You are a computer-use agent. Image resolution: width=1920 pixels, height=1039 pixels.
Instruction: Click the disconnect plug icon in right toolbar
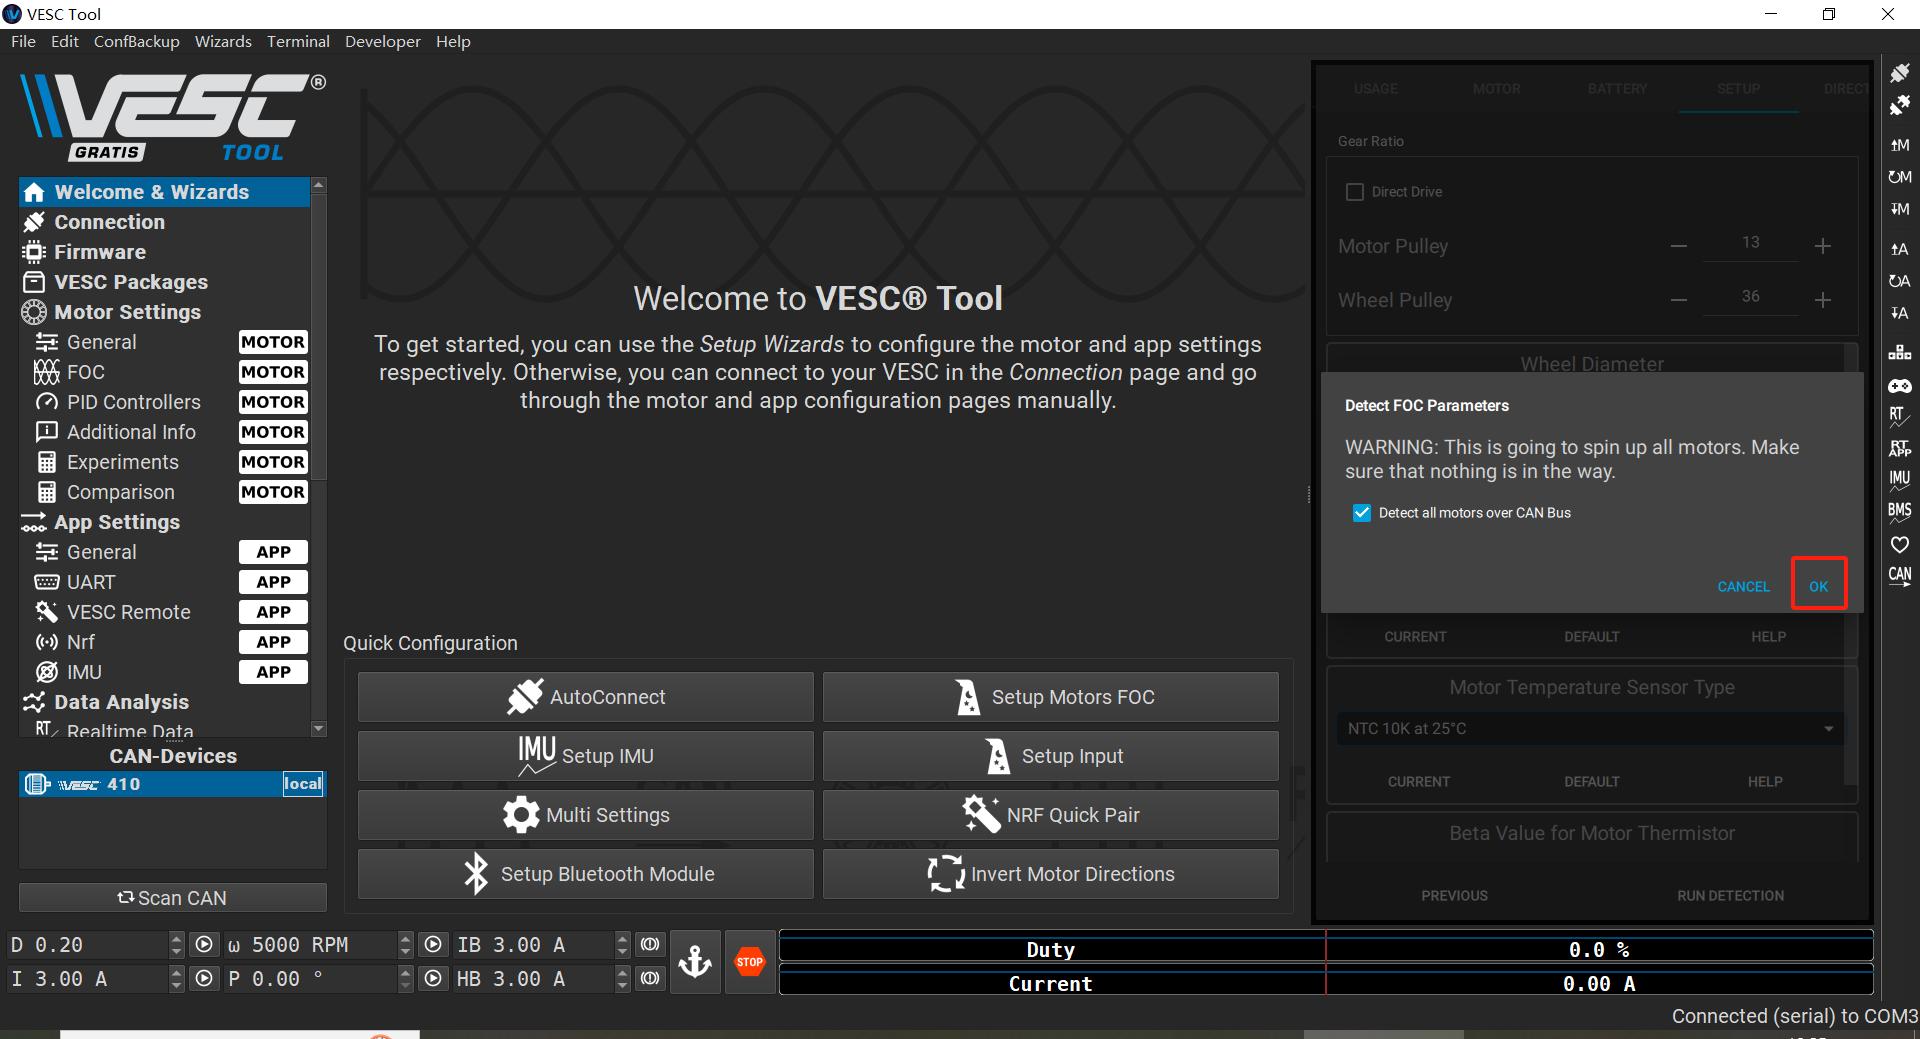point(1899,105)
